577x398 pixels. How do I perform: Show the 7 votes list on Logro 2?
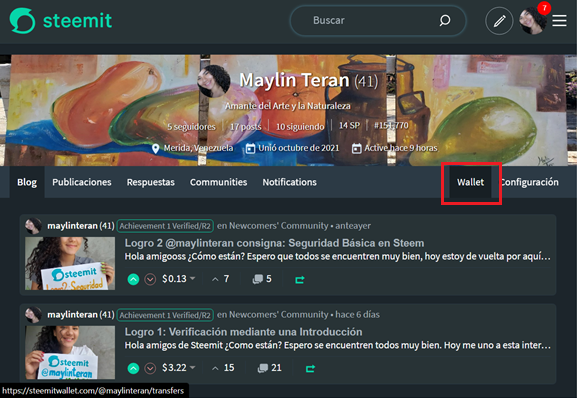coord(220,279)
